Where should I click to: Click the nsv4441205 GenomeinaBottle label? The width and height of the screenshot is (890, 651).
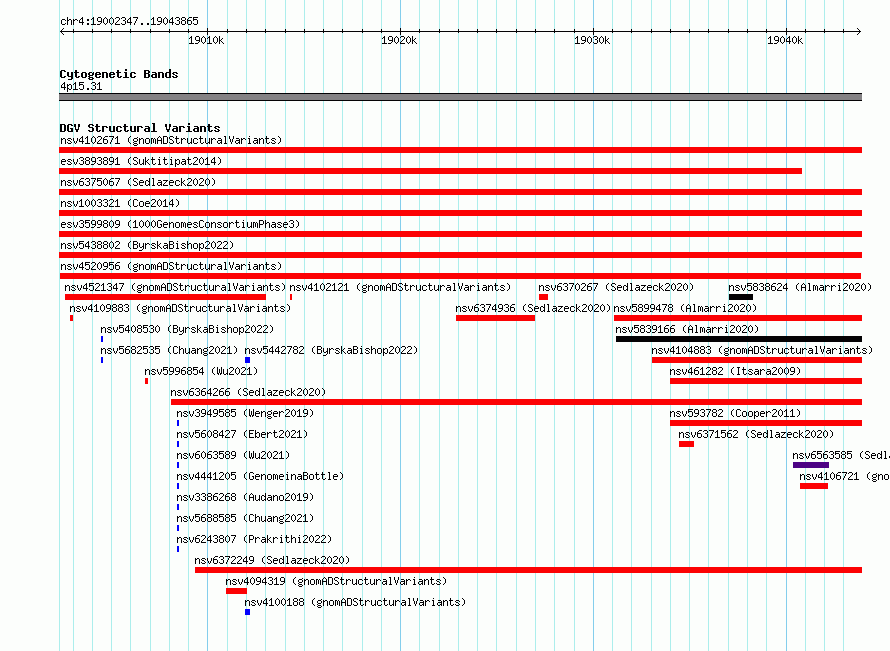coord(260,476)
